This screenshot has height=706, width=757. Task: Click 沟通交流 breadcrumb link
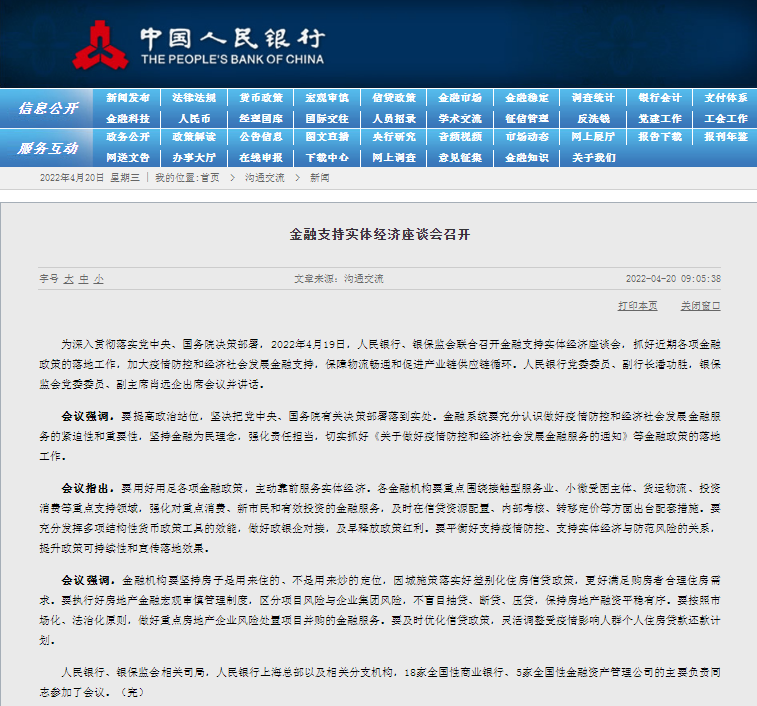[265, 178]
